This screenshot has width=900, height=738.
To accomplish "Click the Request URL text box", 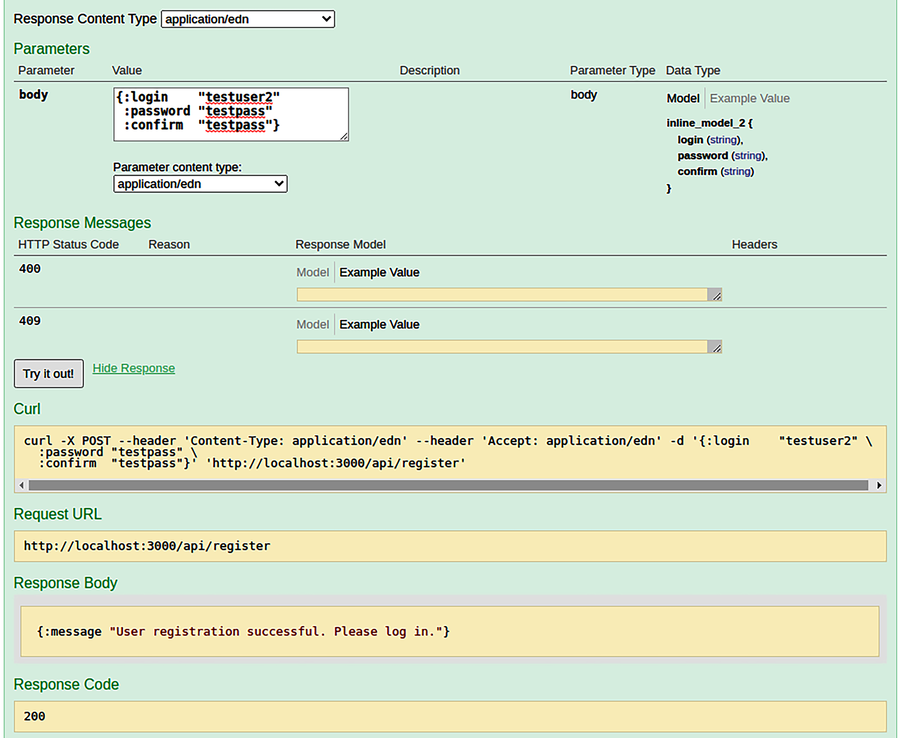I will [x=450, y=546].
